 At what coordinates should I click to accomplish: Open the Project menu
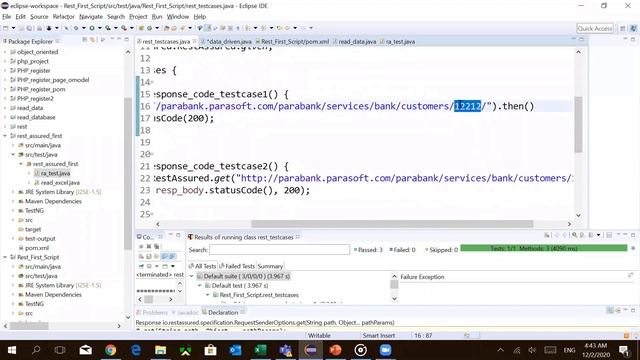click(x=138, y=17)
